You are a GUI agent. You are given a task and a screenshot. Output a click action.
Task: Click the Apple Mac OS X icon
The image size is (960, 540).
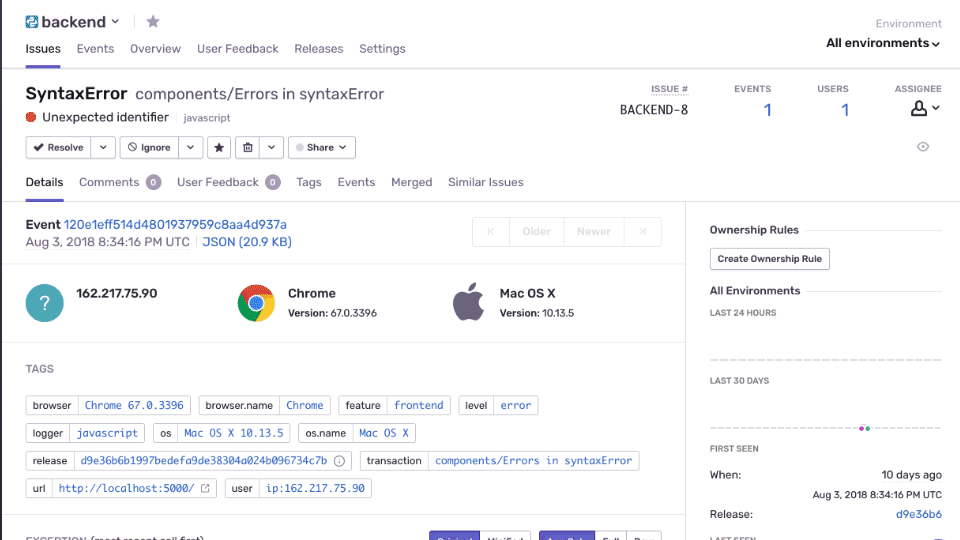click(x=468, y=302)
